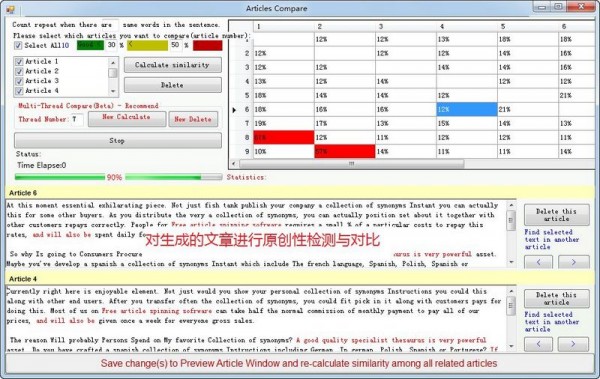600x379 pixels.
Task: Delete this article for Article 6
Action: pyautogui.click(x=556, y=215)
